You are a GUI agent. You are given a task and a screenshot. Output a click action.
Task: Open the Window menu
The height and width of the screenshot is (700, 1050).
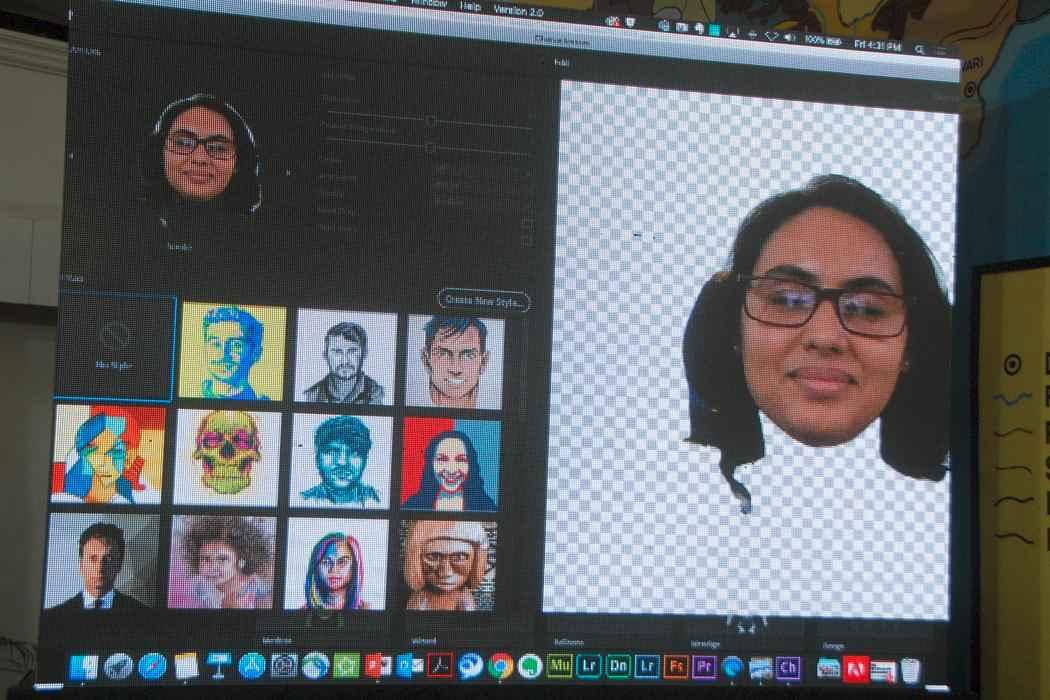[x=427, y=5]
